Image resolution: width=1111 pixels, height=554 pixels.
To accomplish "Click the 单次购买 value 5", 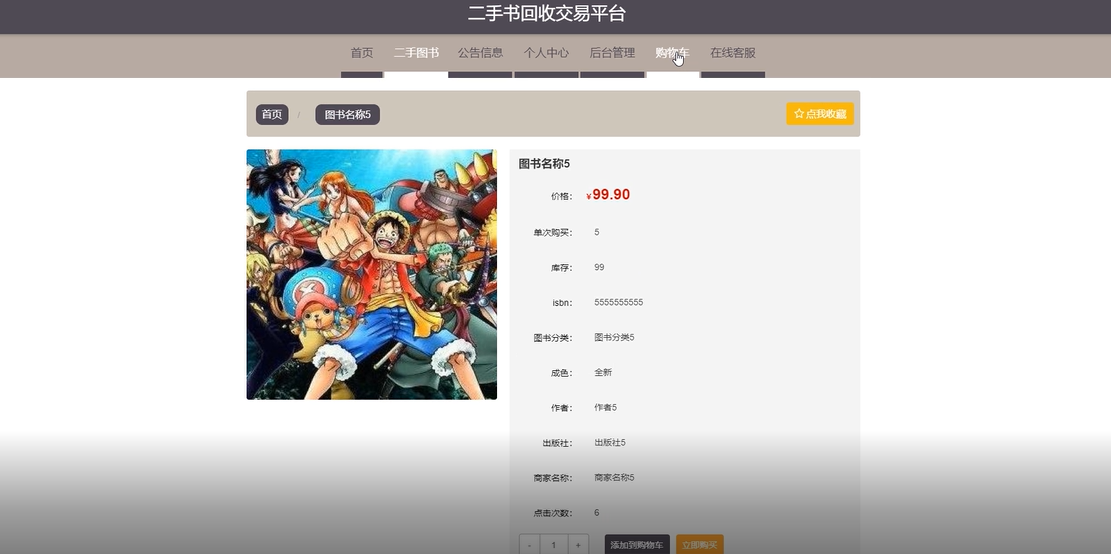I will [597, 232].
